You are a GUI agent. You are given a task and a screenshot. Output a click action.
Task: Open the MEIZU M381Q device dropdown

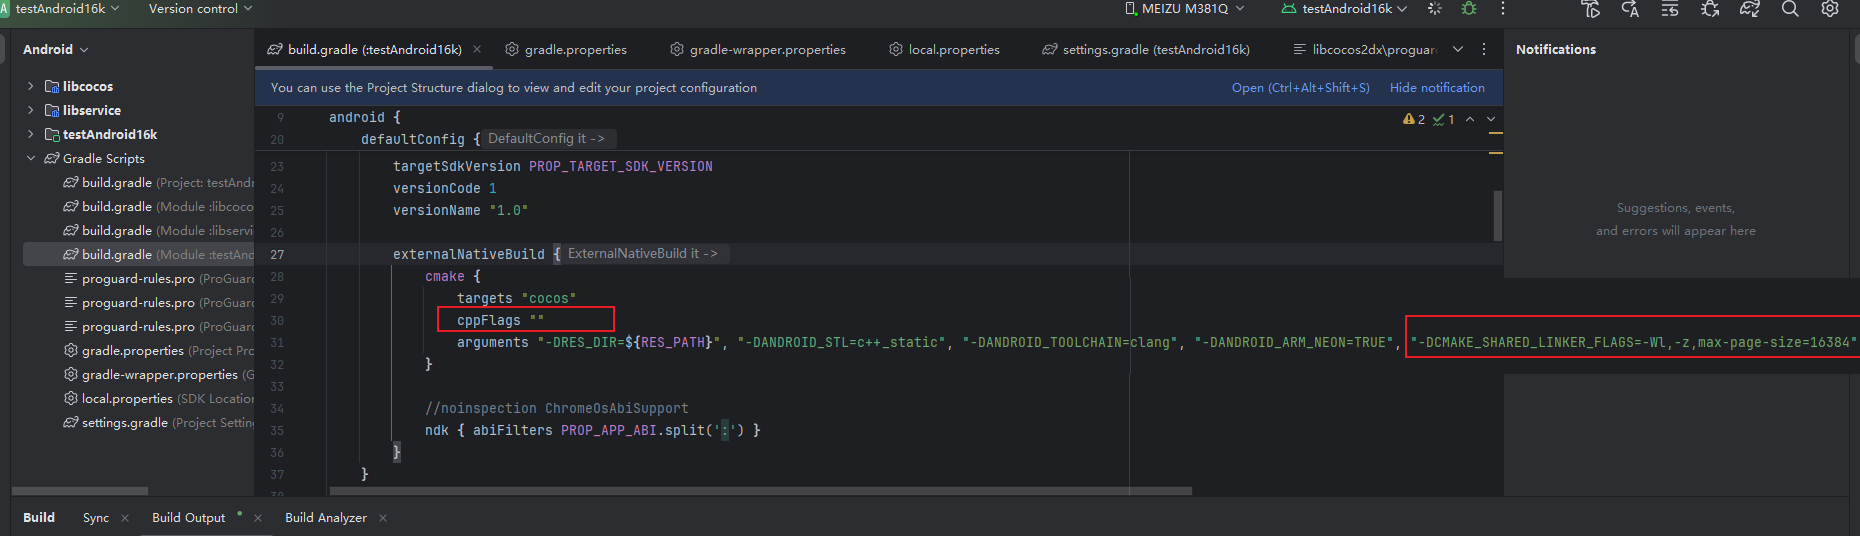pyautogui.click(x=1185, y=9)
